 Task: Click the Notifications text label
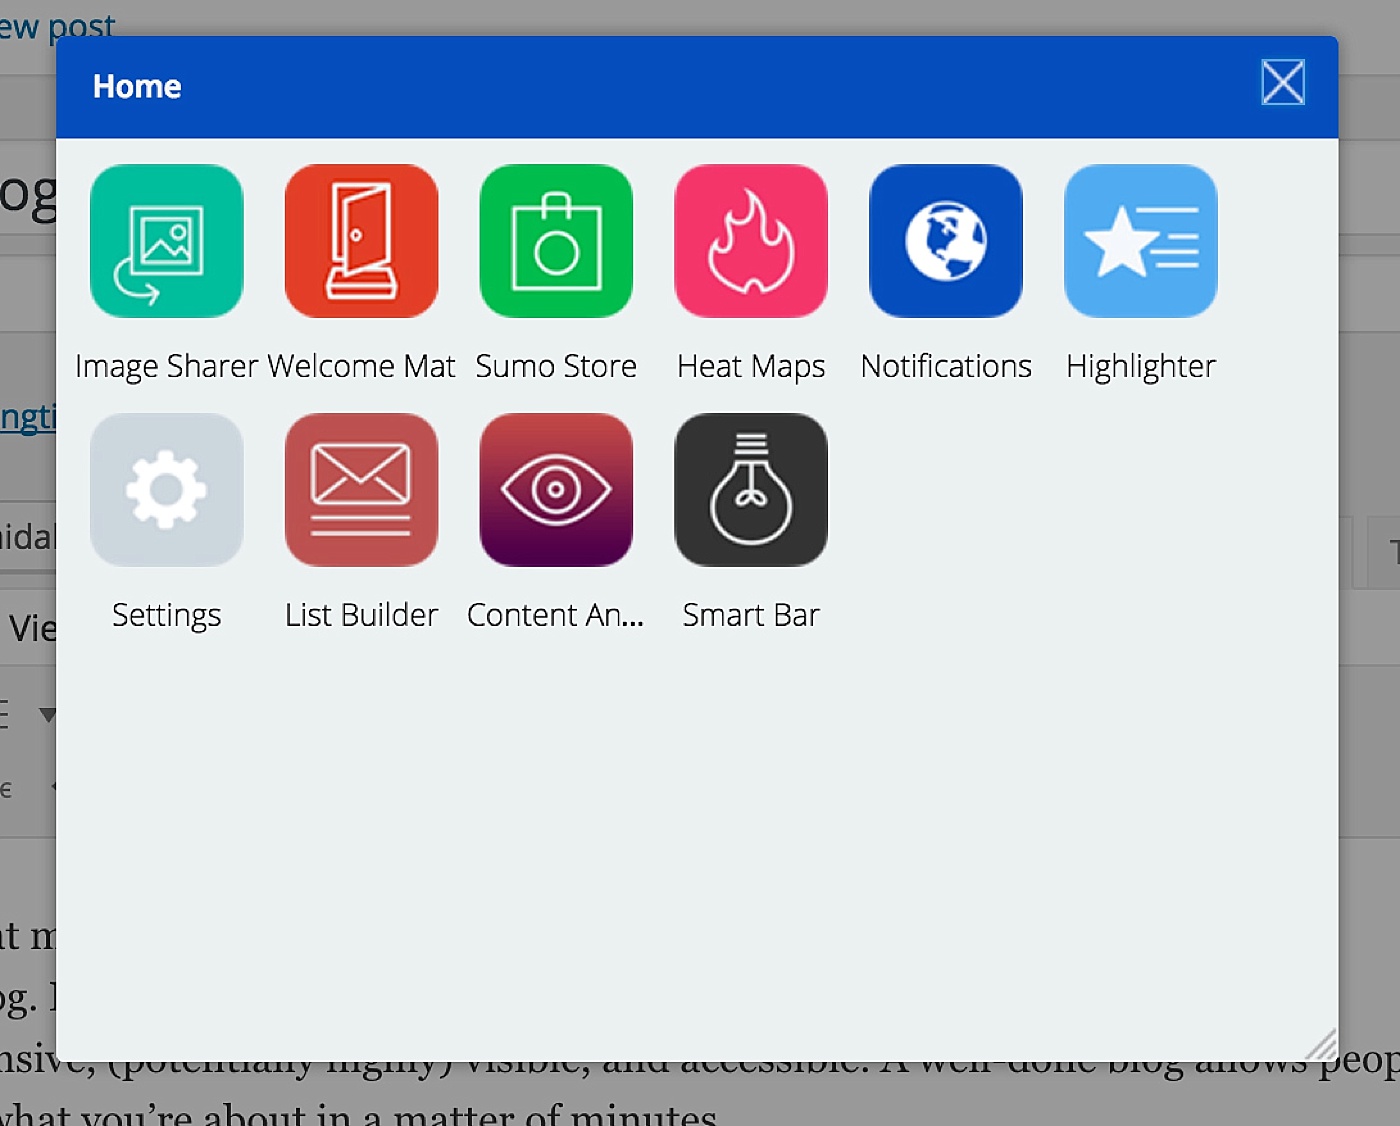point(946,366)
